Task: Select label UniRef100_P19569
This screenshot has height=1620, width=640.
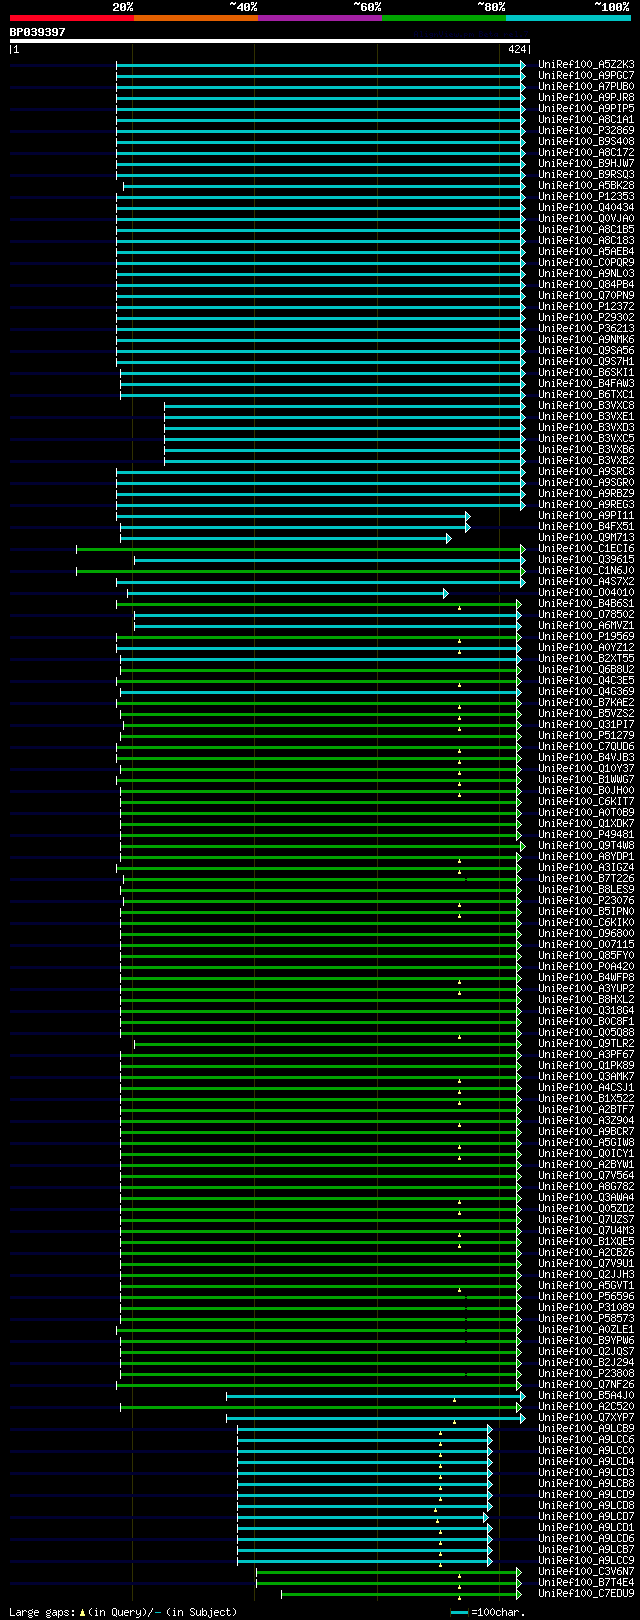Action: (x=586, y=637)
